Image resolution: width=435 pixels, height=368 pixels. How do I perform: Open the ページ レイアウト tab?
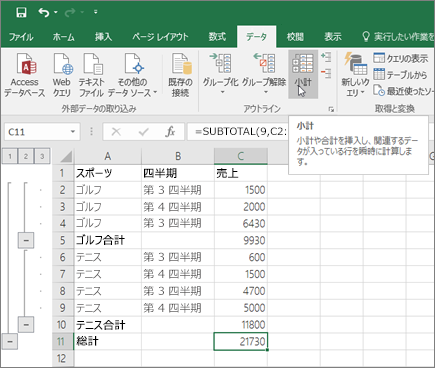160,37
